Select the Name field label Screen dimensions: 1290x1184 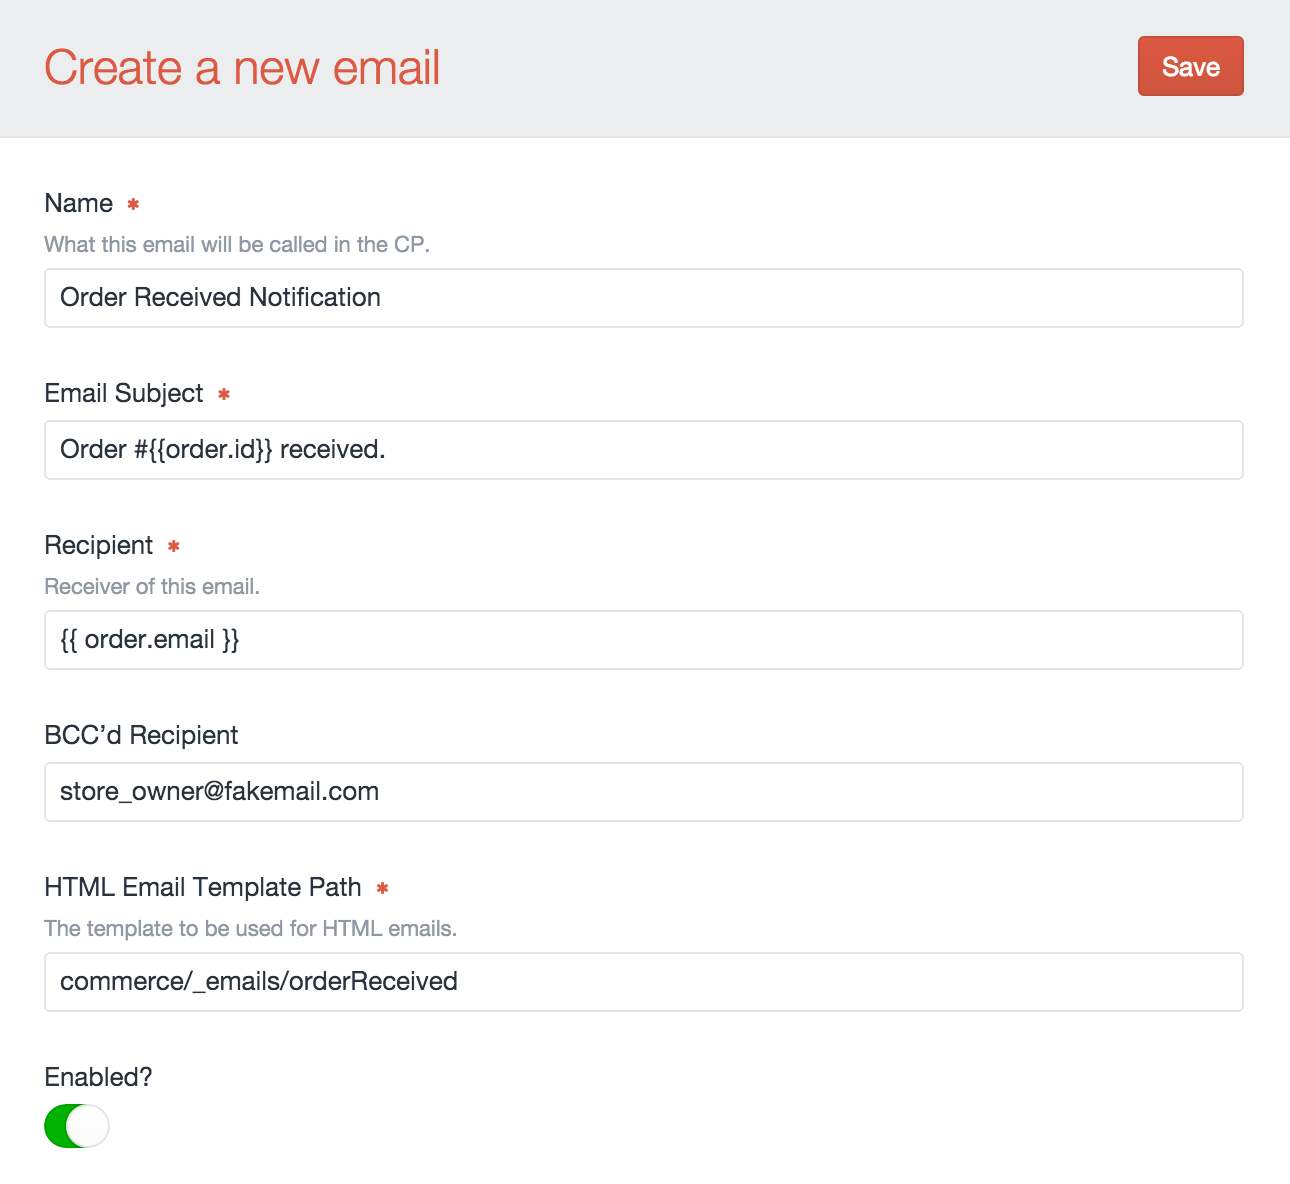[80, 203]
